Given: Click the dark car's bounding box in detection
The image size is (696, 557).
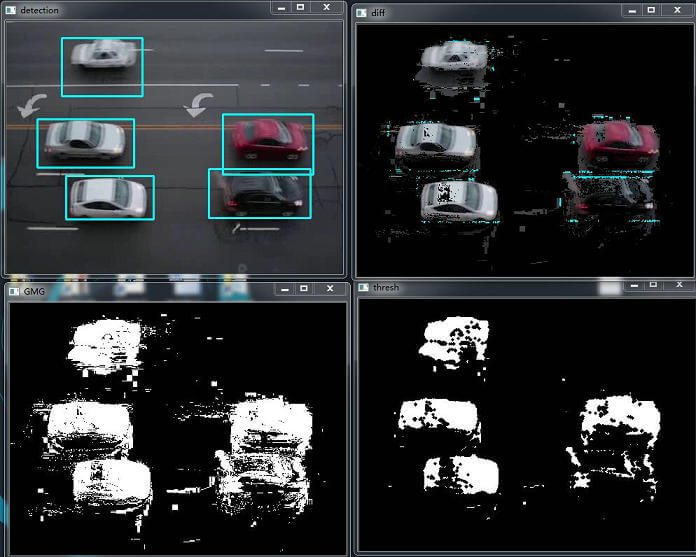Looking at the screenshot, I should [x=259, y=194].
